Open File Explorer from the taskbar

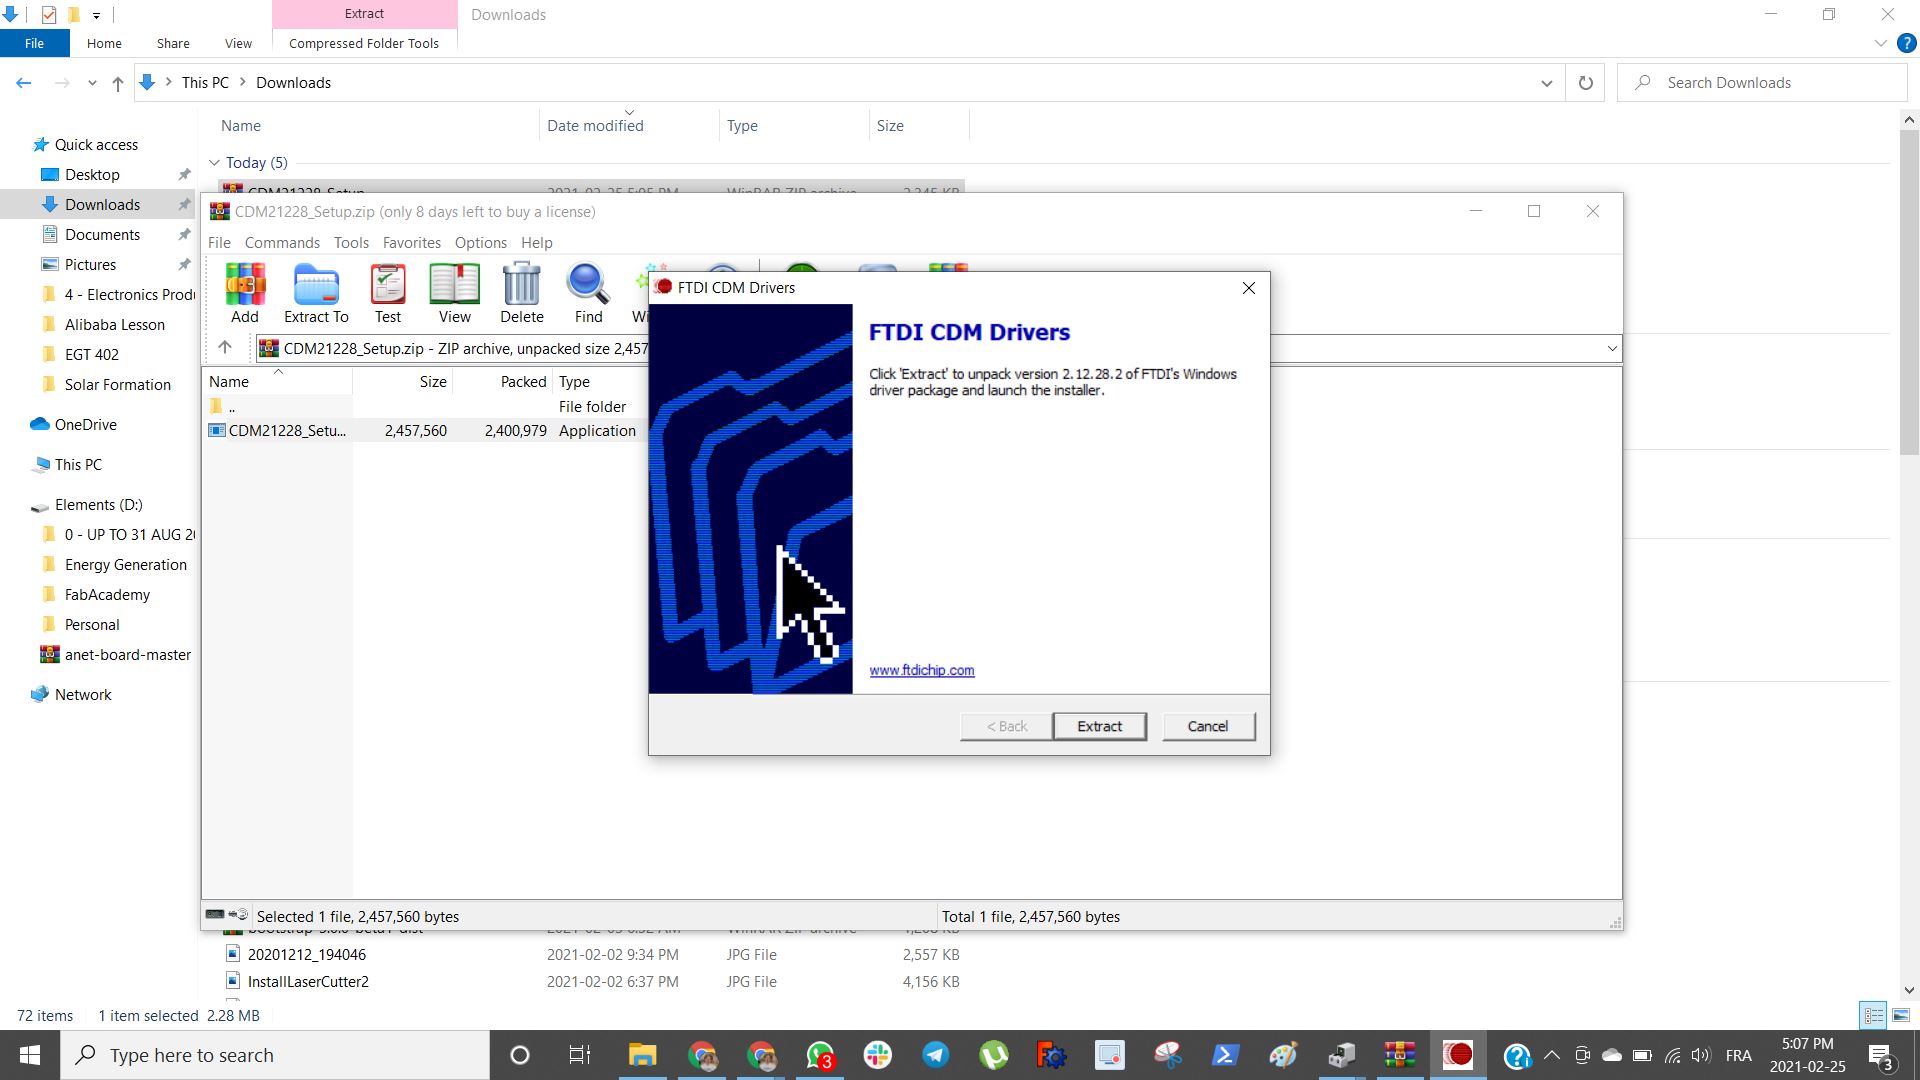click(x=642, y=1055)
